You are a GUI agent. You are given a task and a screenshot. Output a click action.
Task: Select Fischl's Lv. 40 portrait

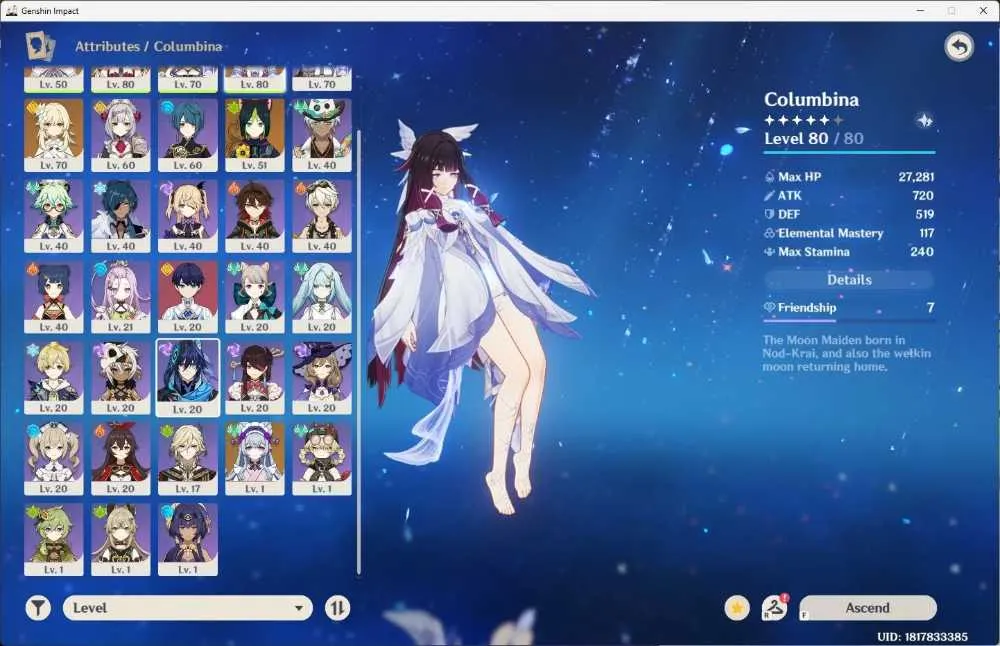point(188,216)
